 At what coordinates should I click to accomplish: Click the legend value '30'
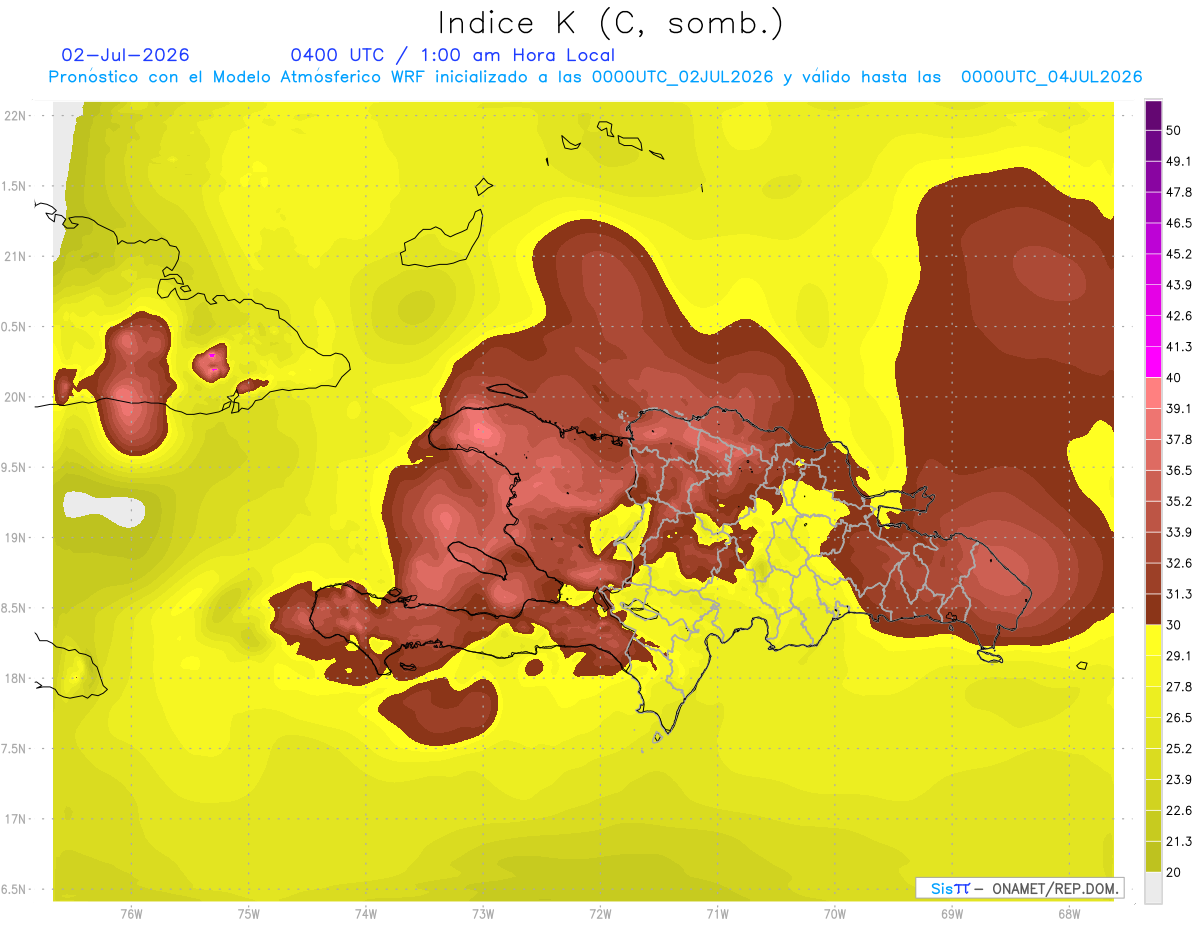(1174, 625)
